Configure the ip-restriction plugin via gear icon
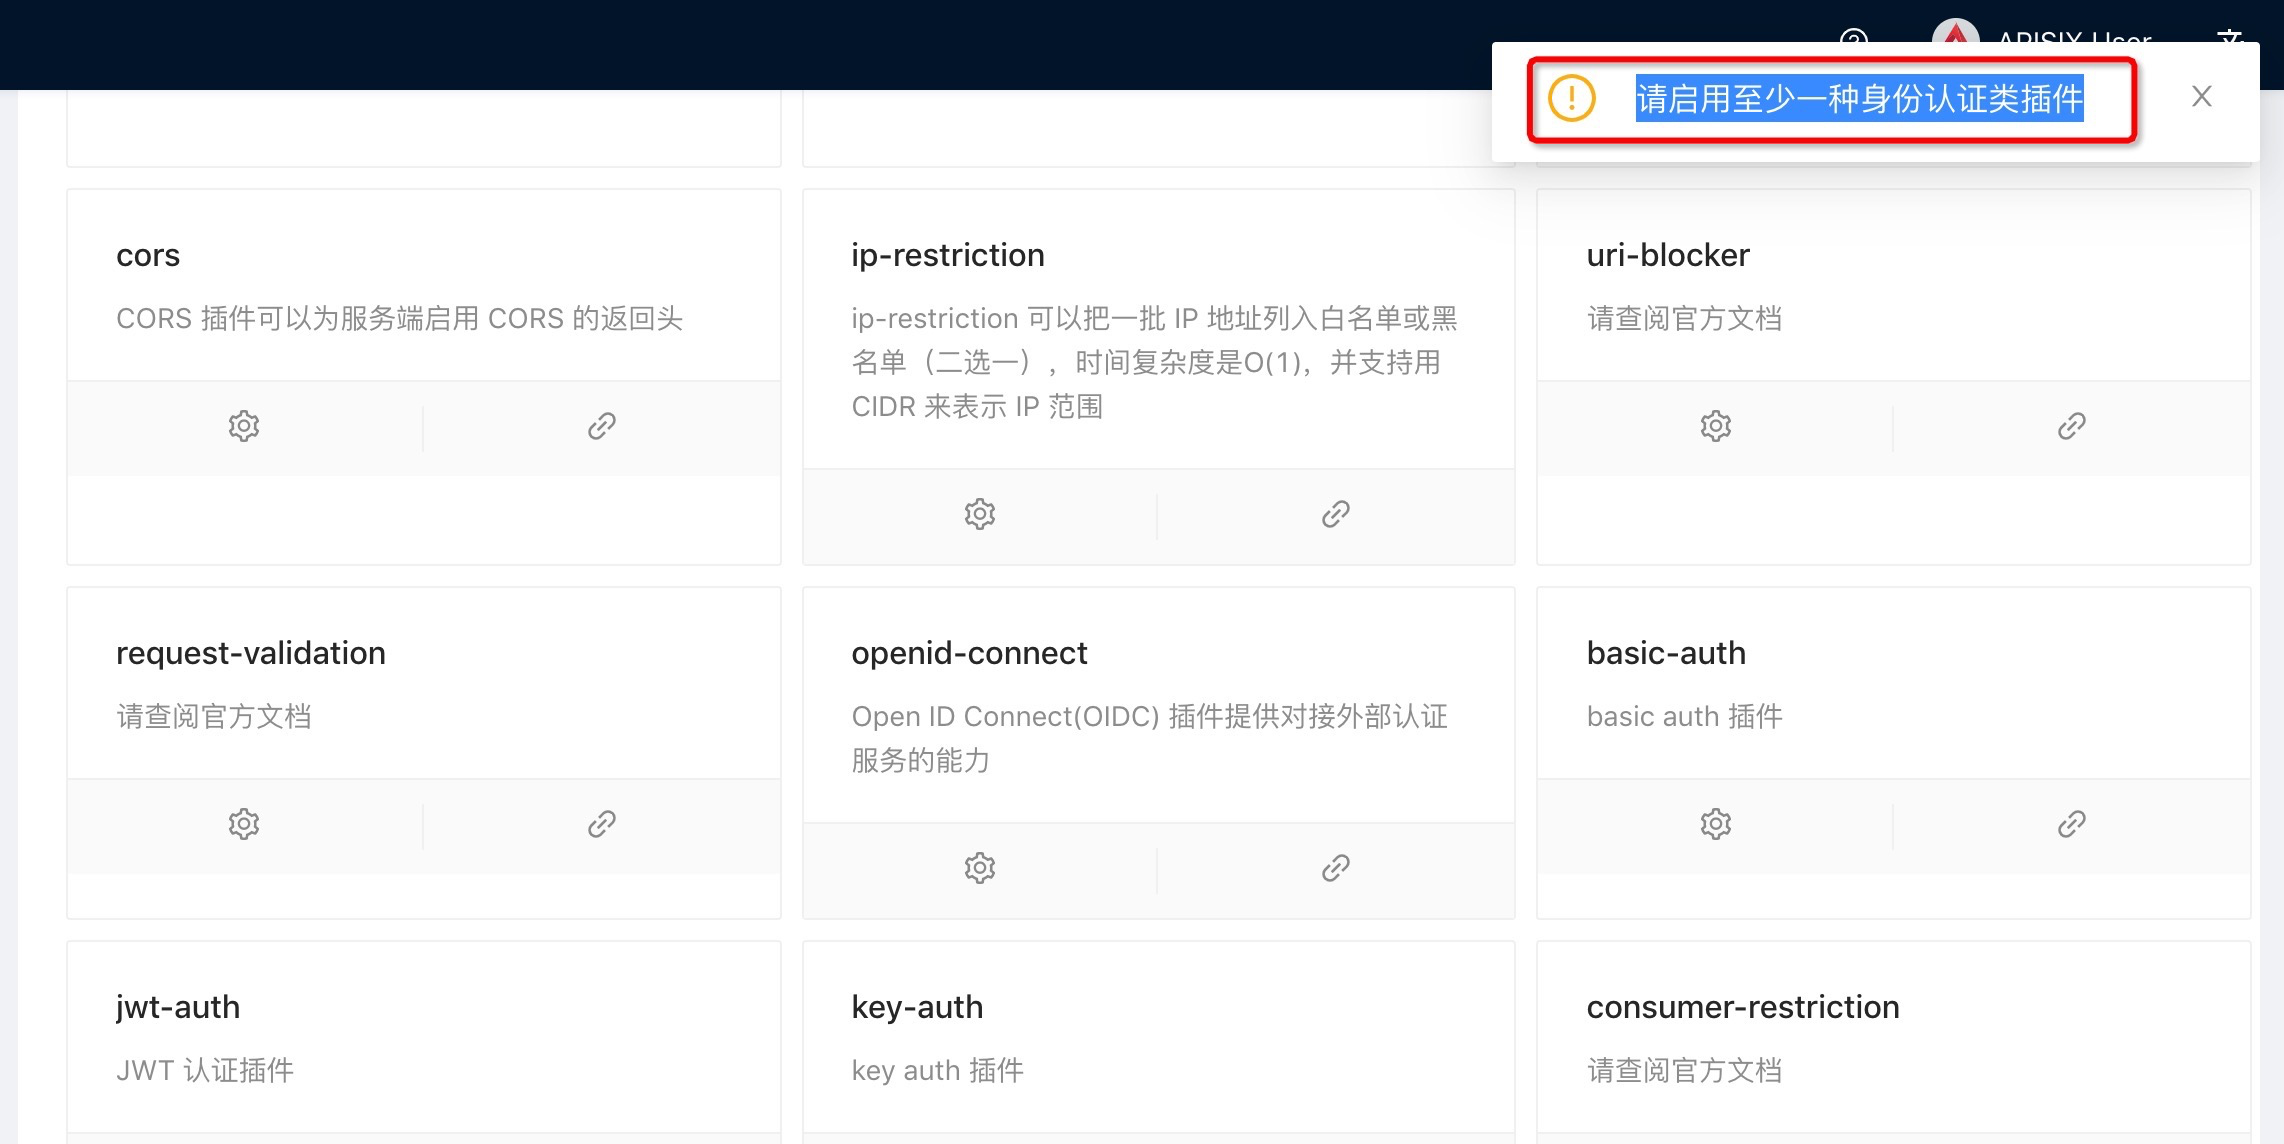This screenshot has height=1144, width=2284. [x=980, y=513]
